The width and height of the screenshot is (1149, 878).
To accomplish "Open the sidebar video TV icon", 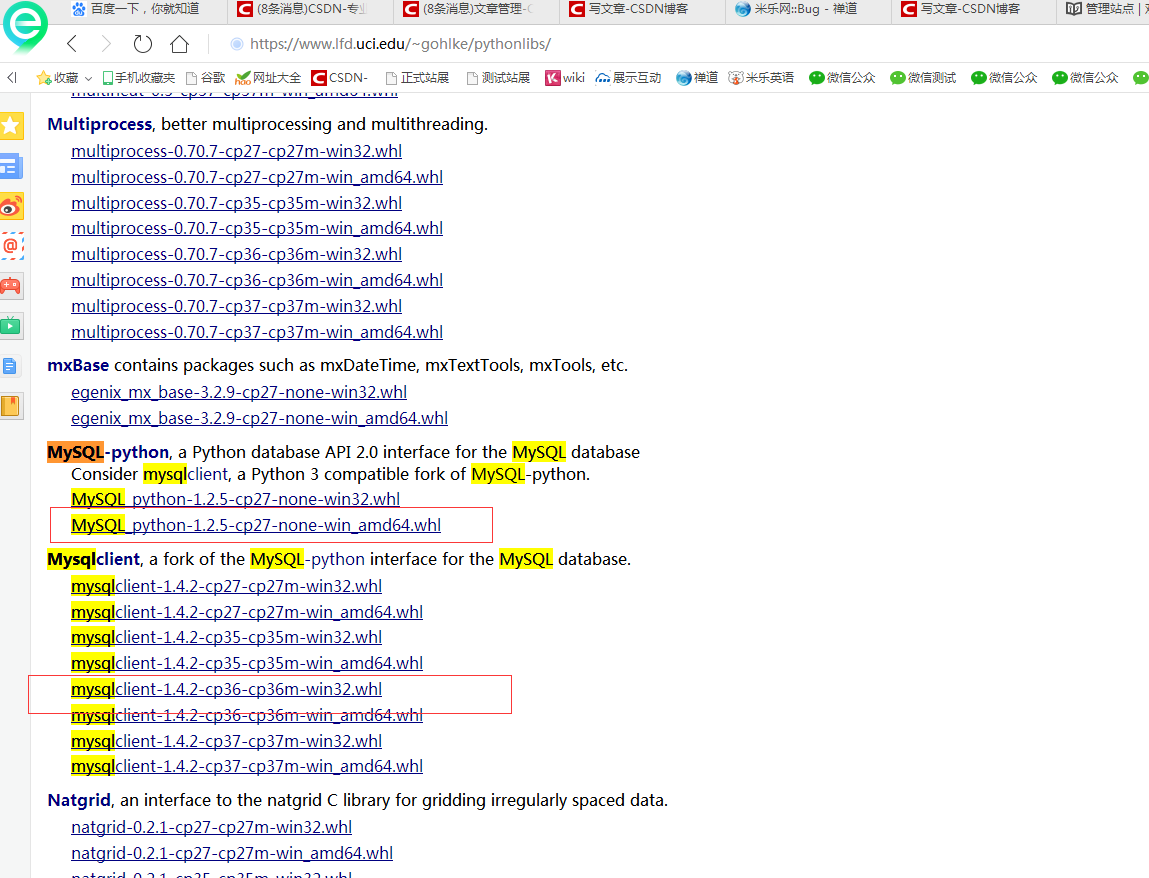I will click(12, 325).
